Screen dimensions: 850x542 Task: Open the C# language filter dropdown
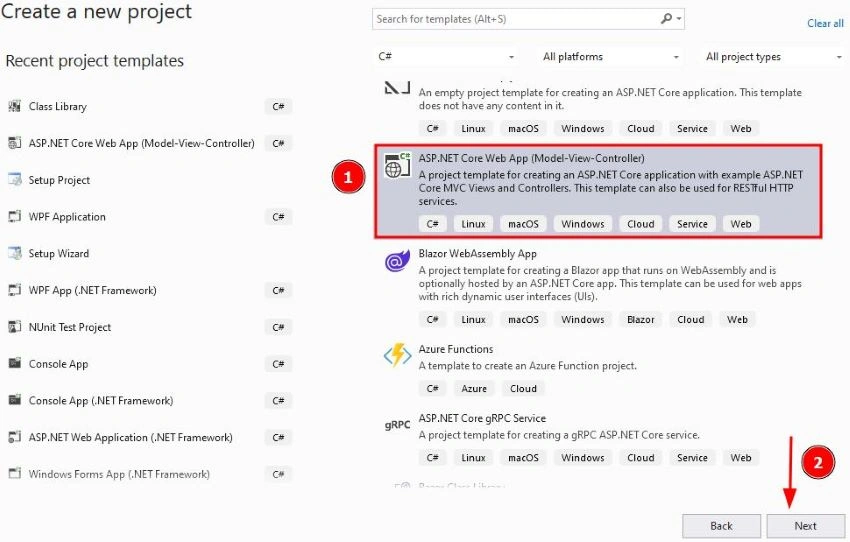tap(446, 56)
